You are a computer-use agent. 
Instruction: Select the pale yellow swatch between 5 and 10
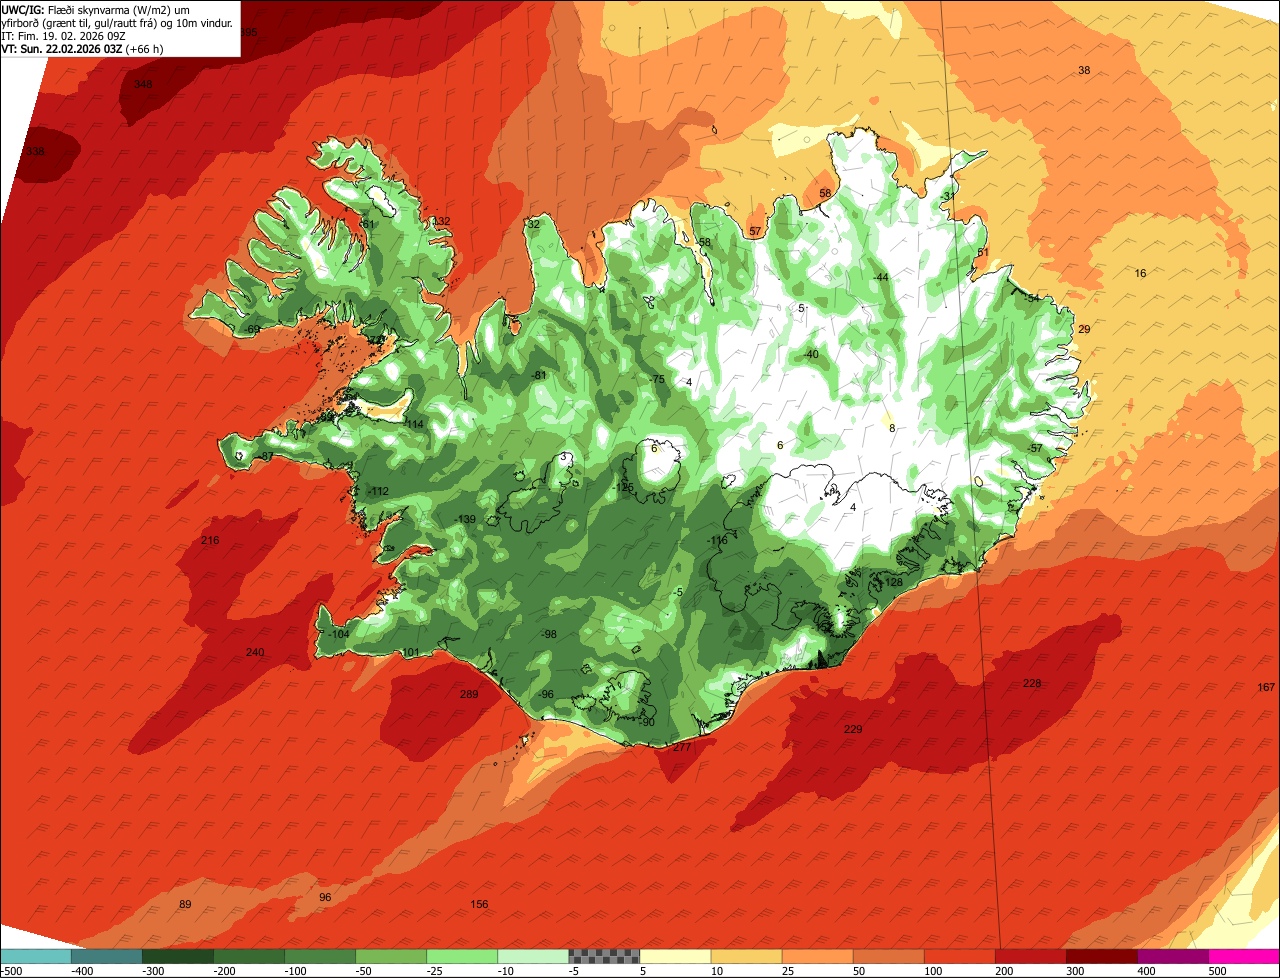coord(675,956)
